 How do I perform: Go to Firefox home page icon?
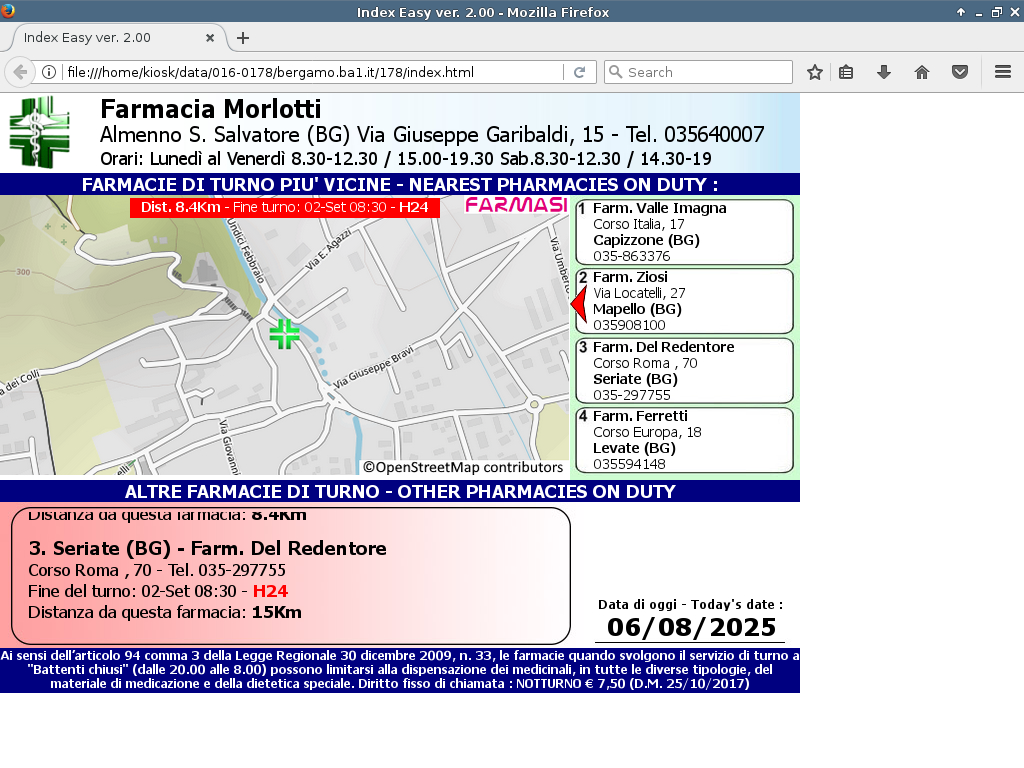922,72
